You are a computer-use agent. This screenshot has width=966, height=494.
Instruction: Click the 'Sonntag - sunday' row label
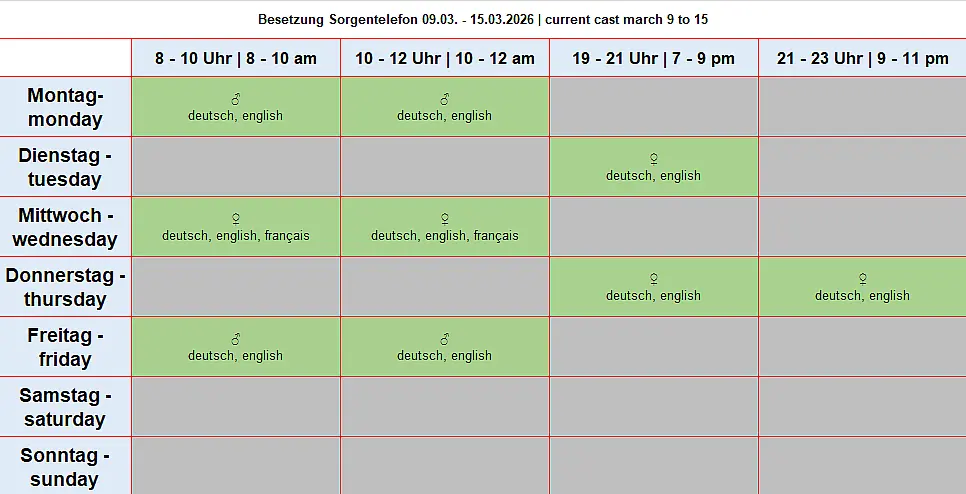pyautogui.click(x=65, y=467)
